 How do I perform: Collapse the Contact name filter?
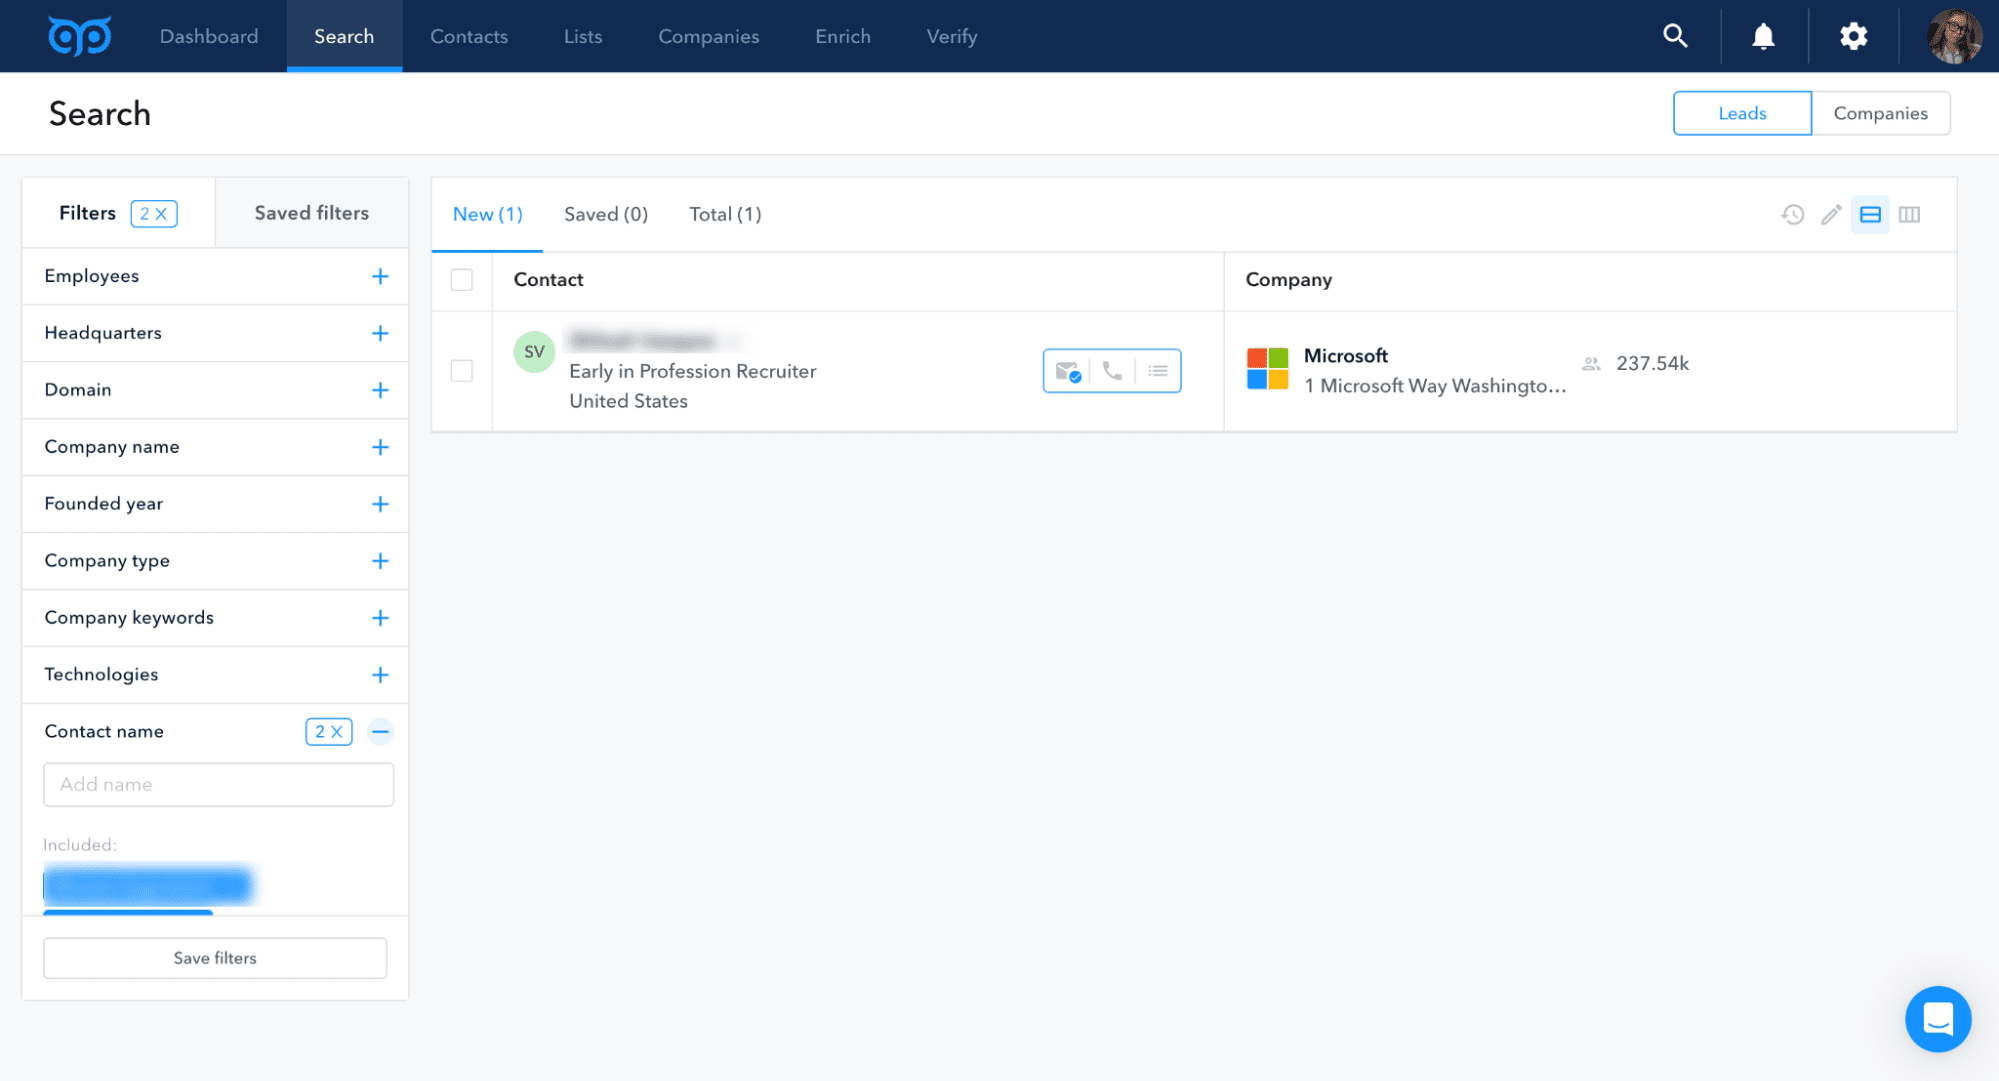(x=380, y=732)
